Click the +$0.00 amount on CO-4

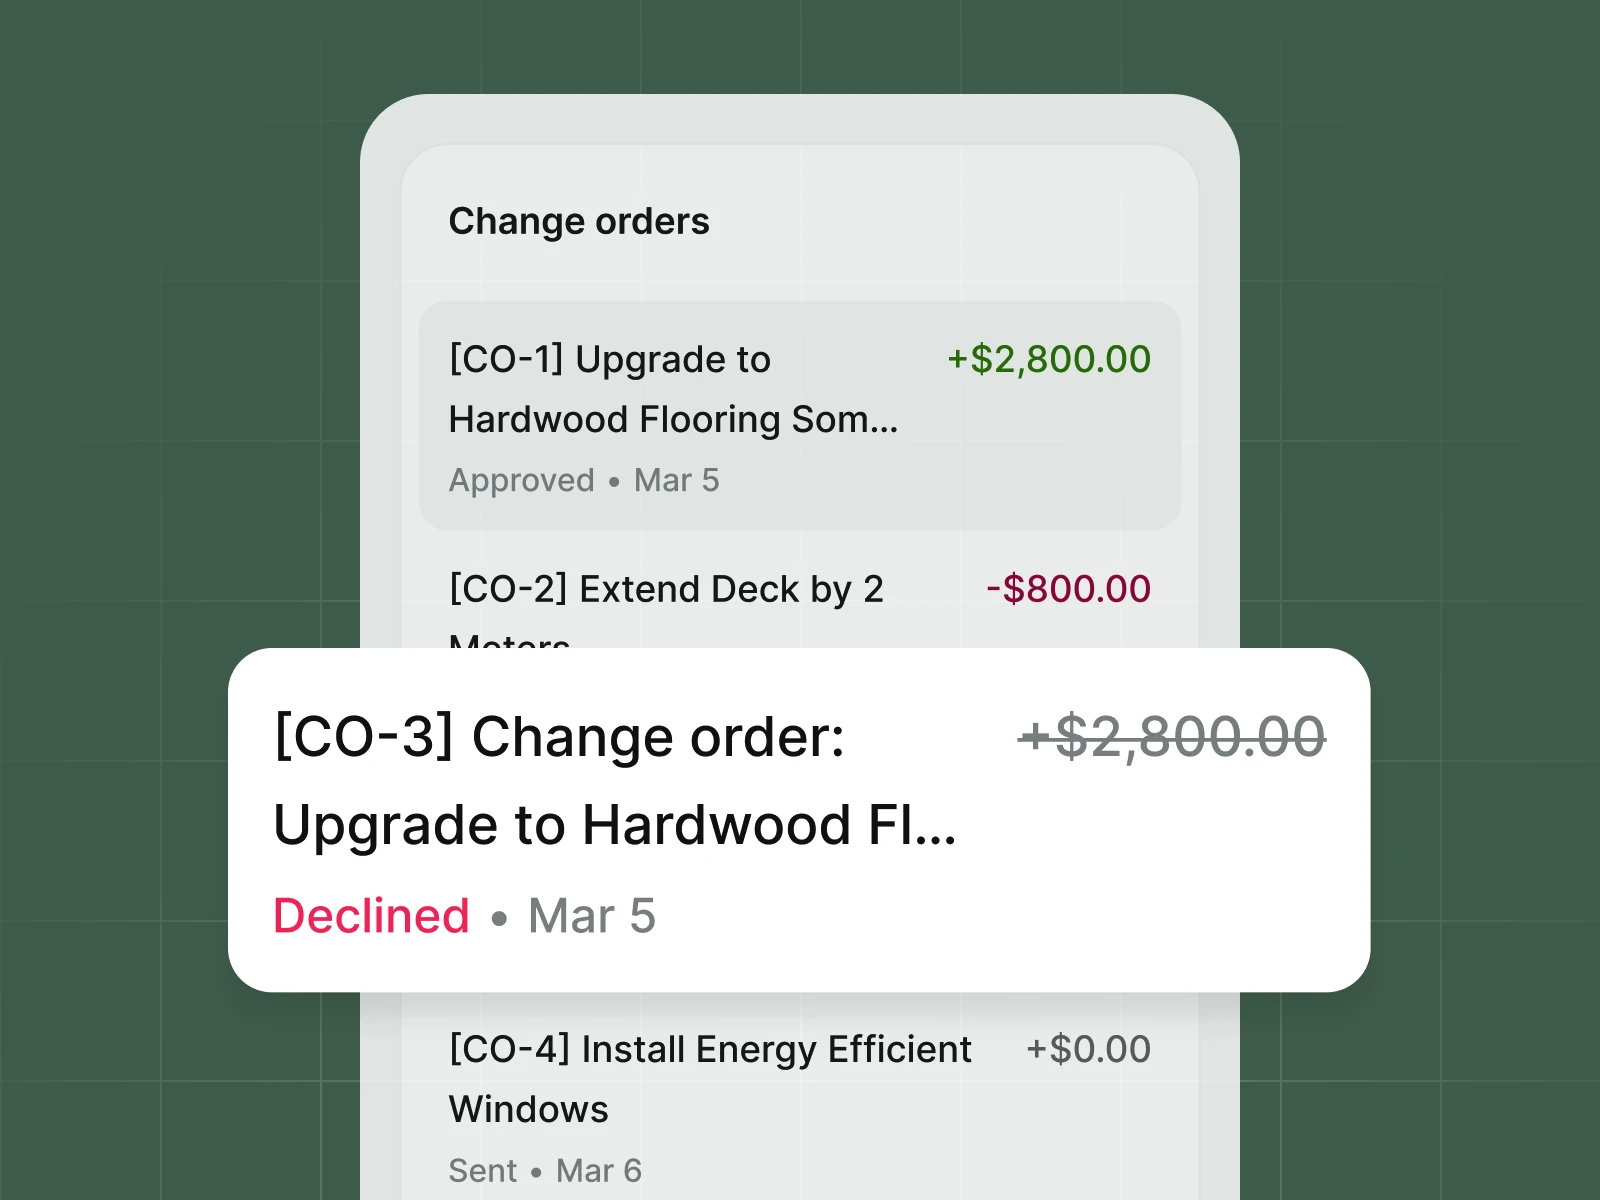tap(1088, 1049)
